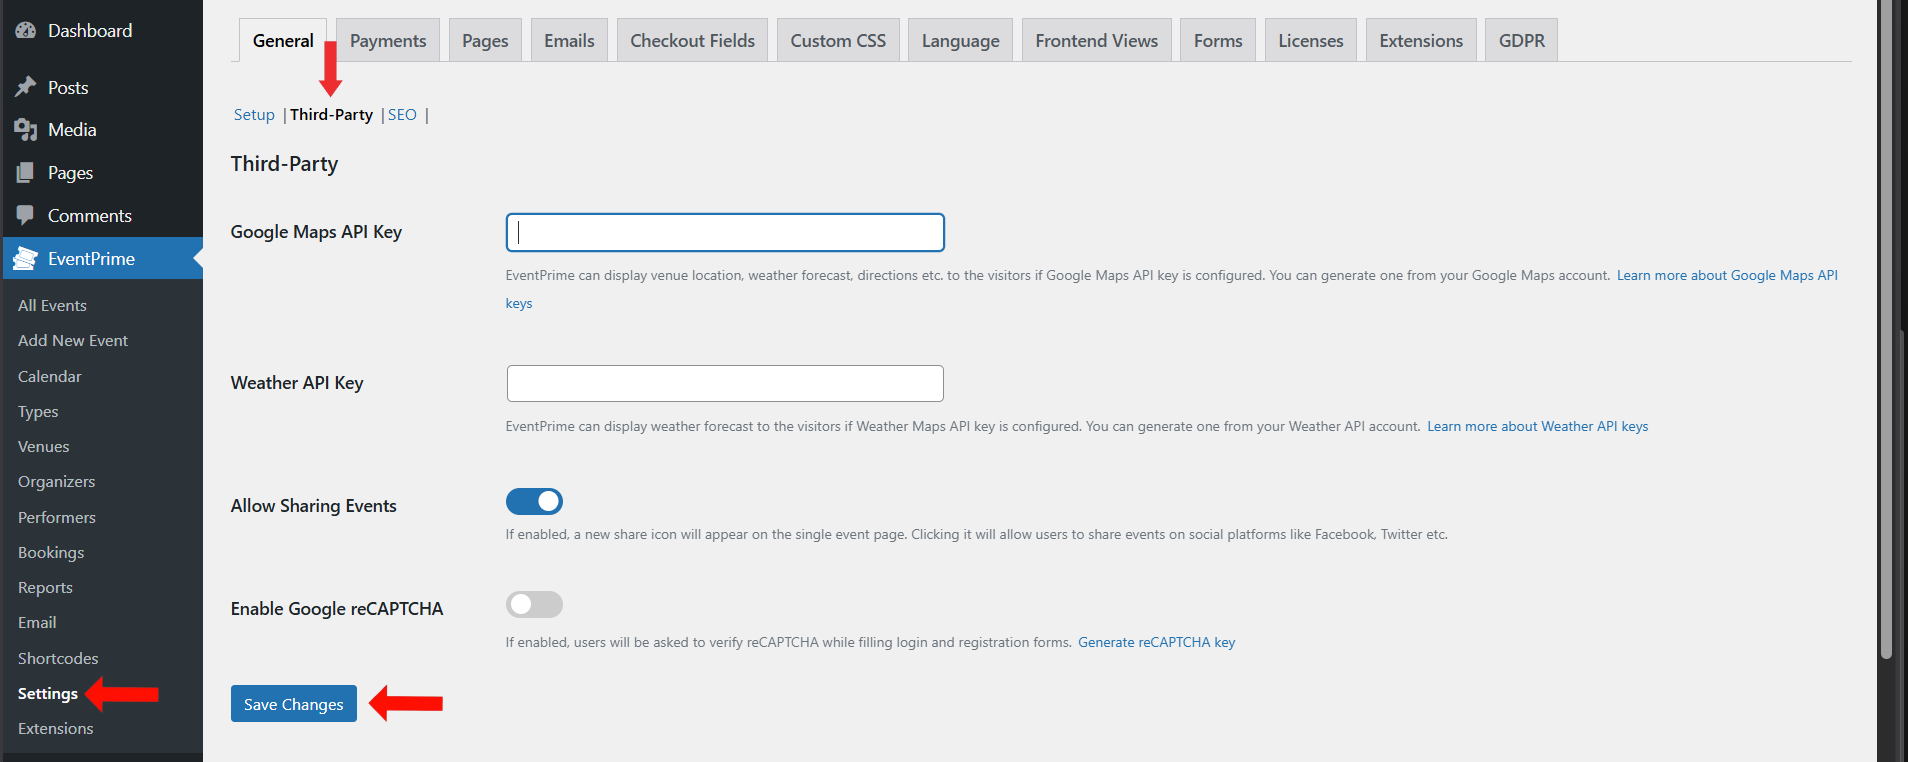Go to the SEO sub-section link

point(402,115)
